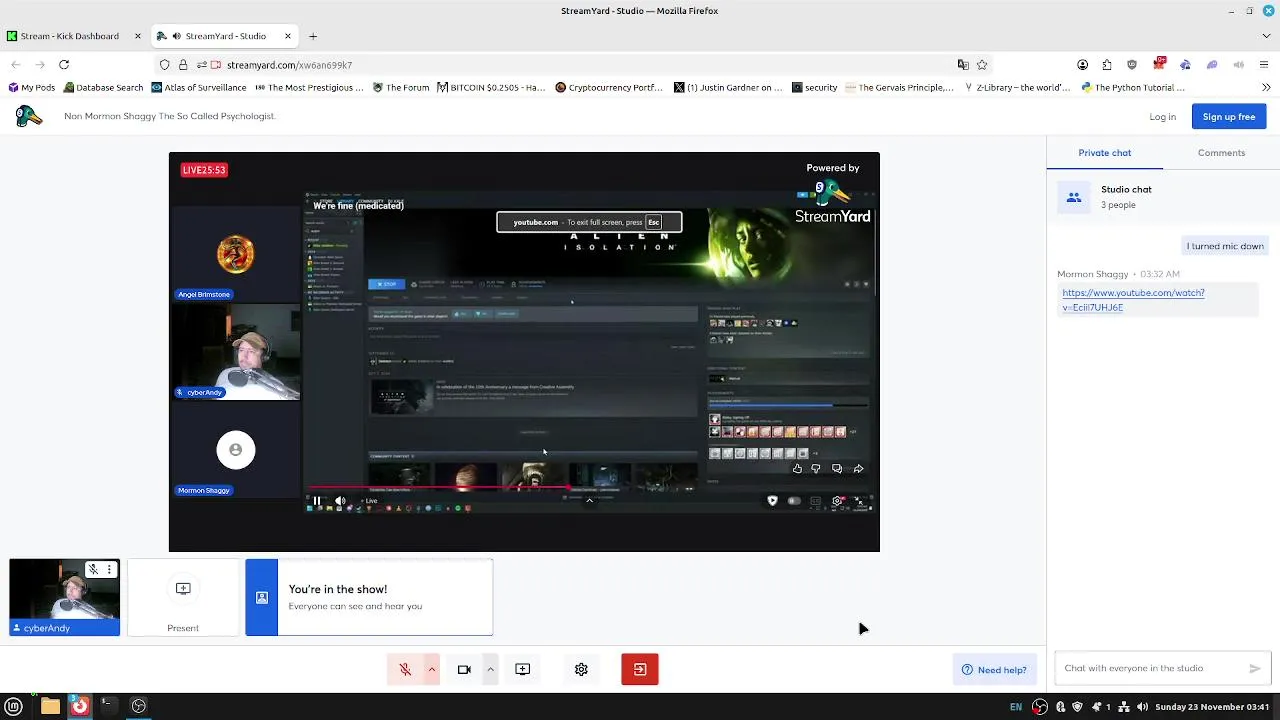Screen dimensions: 1280x720
Task: Click You're in the show status card
Action: point(369,597)
